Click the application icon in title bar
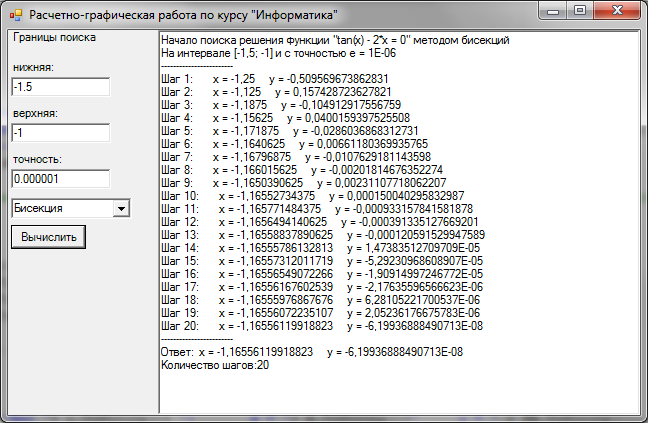 [16, 15]
